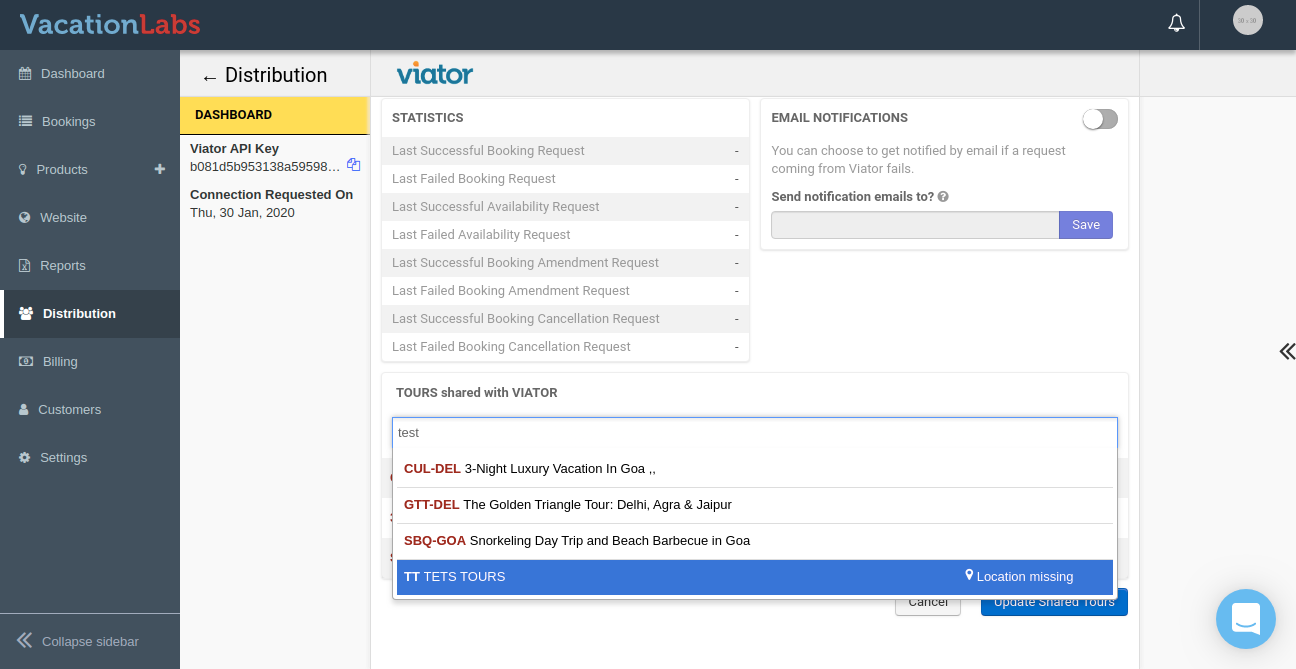Expand the right side panel chevrons
Viewport: 1296px width, 669px height.
pos(1287,351)
